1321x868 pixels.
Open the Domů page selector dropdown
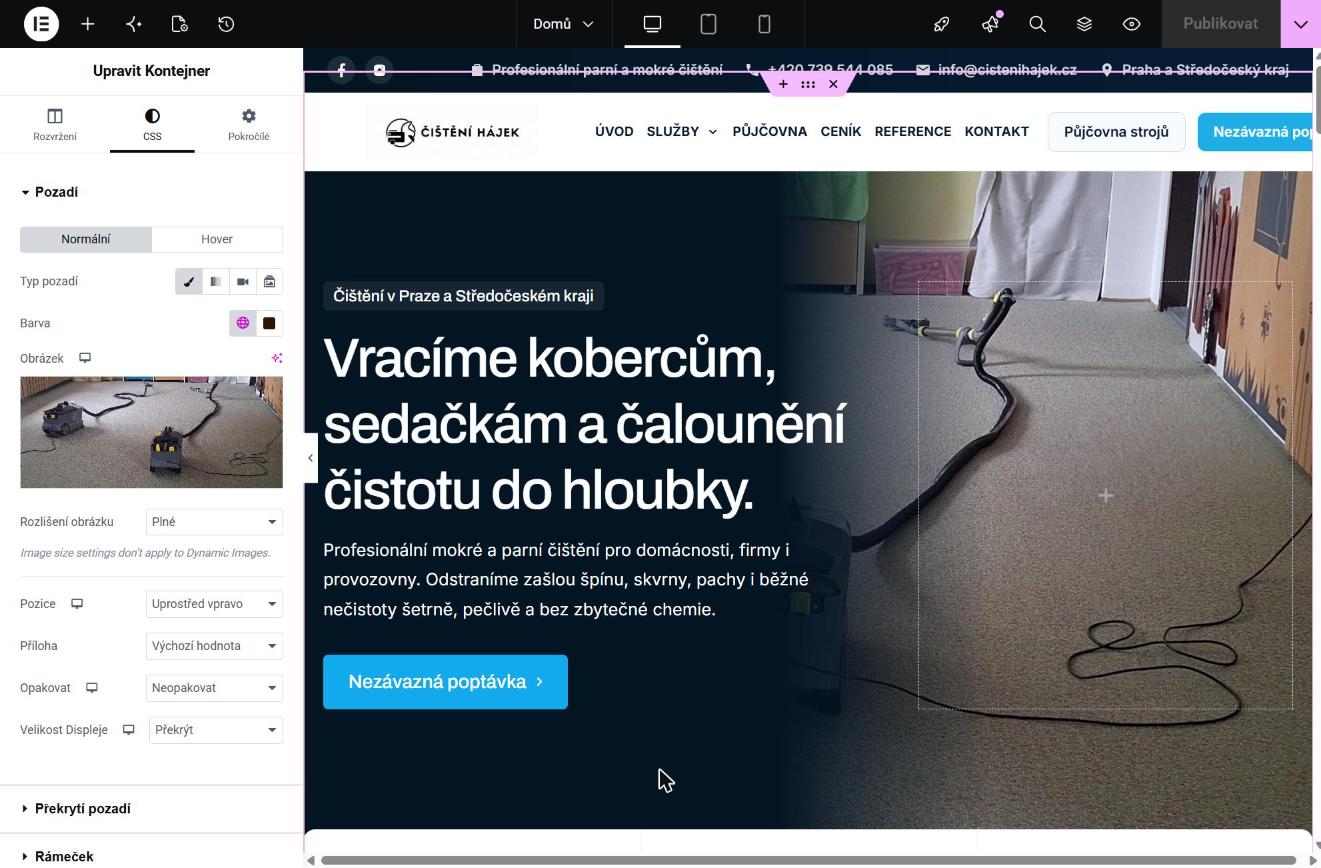[563, 24]
